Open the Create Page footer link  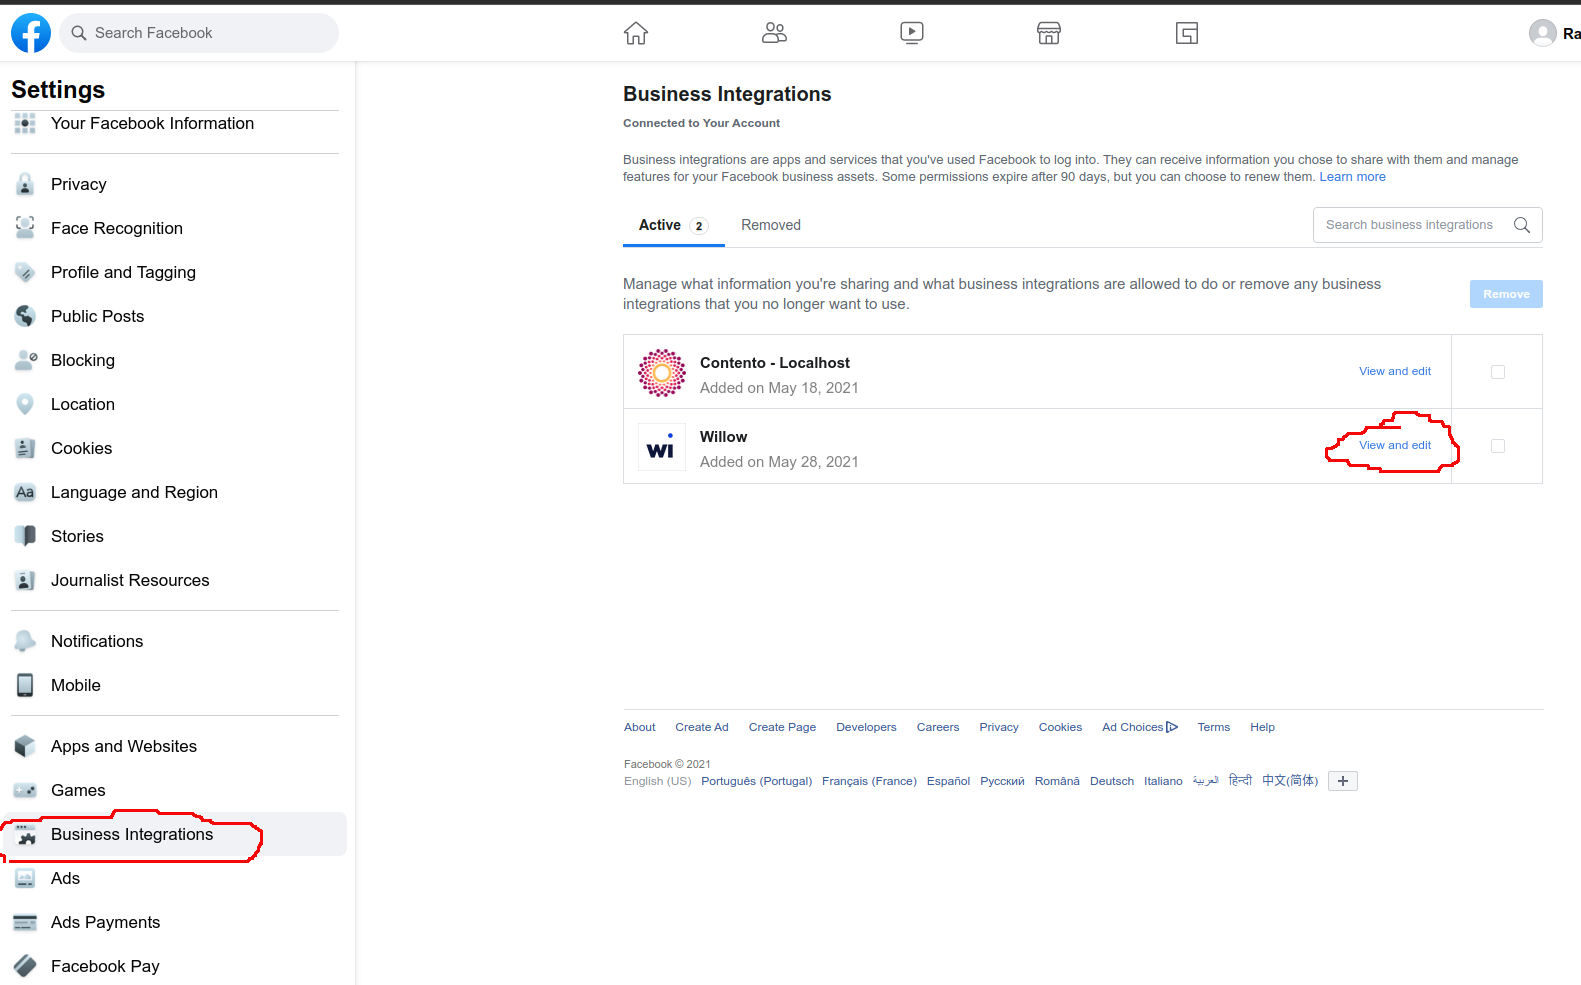782,727
